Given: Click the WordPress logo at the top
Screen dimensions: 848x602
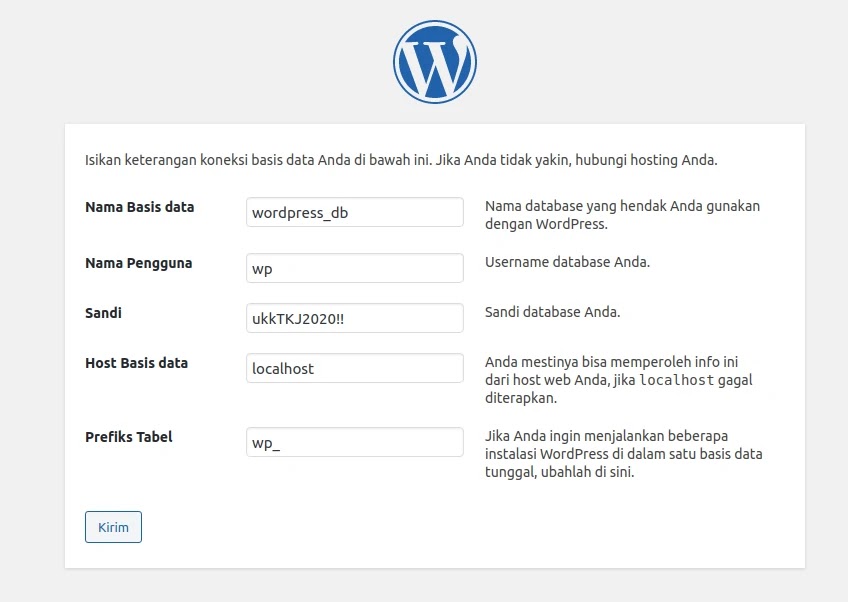Looking at the screenshot, I should 434,61.
